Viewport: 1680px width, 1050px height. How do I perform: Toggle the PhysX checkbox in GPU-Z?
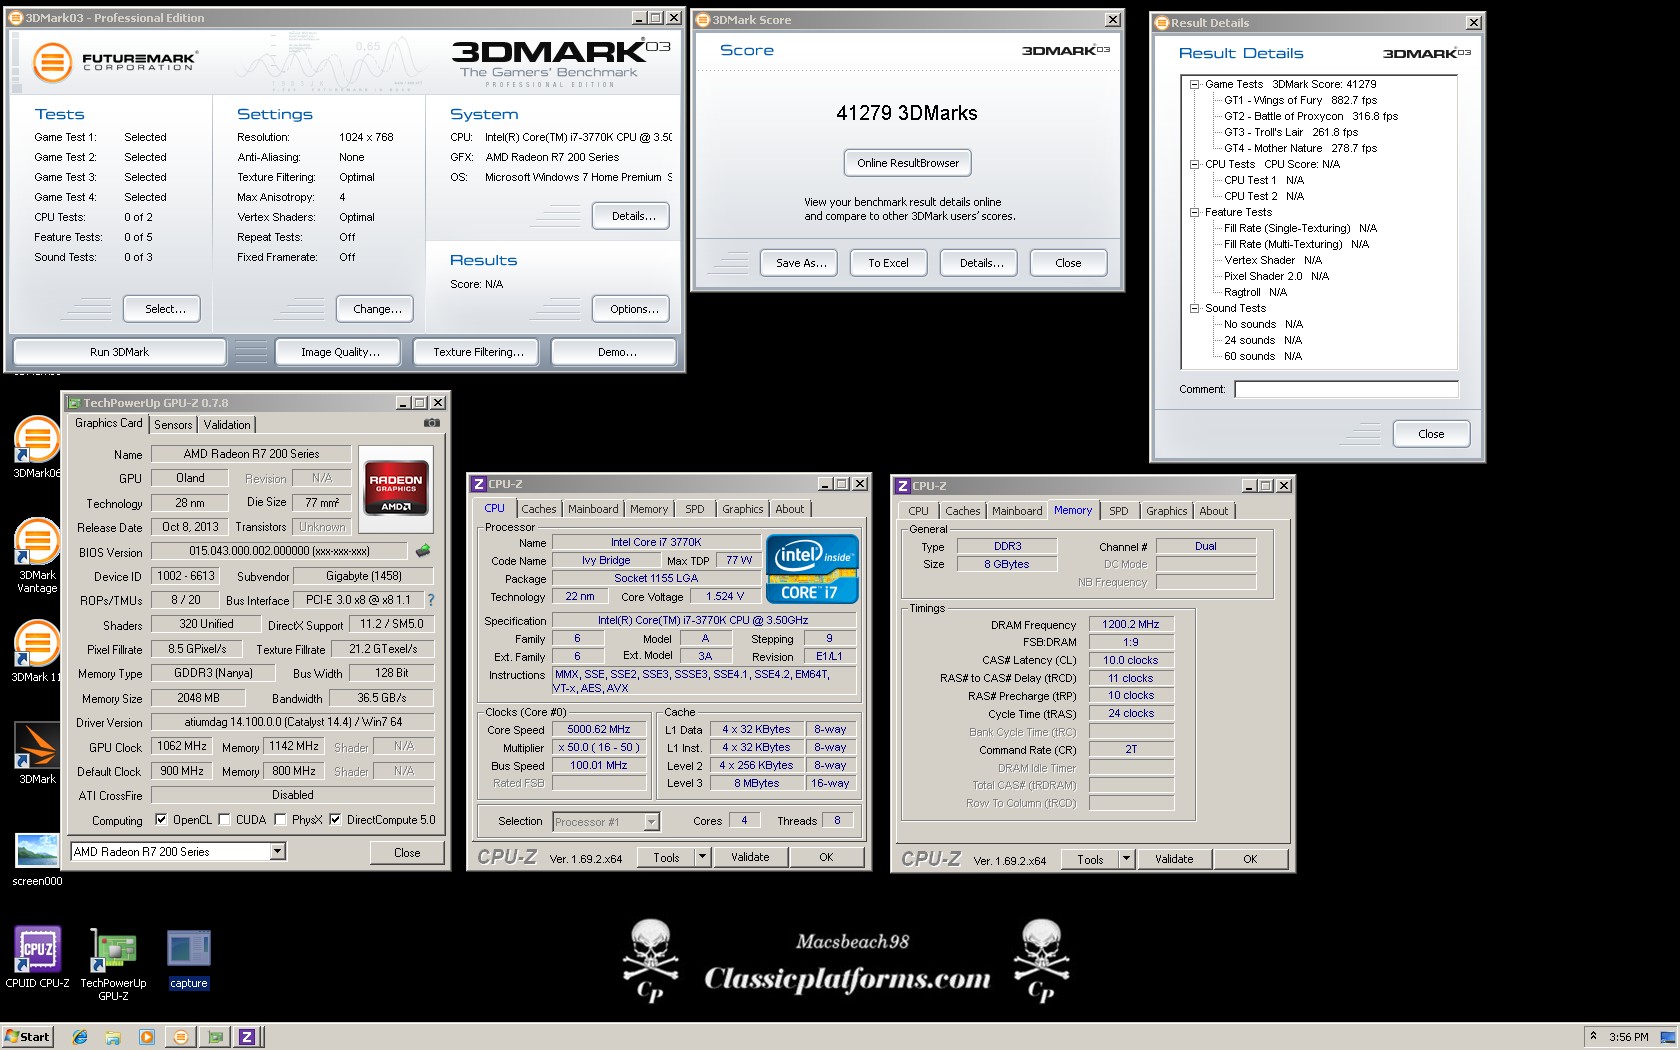281,819
